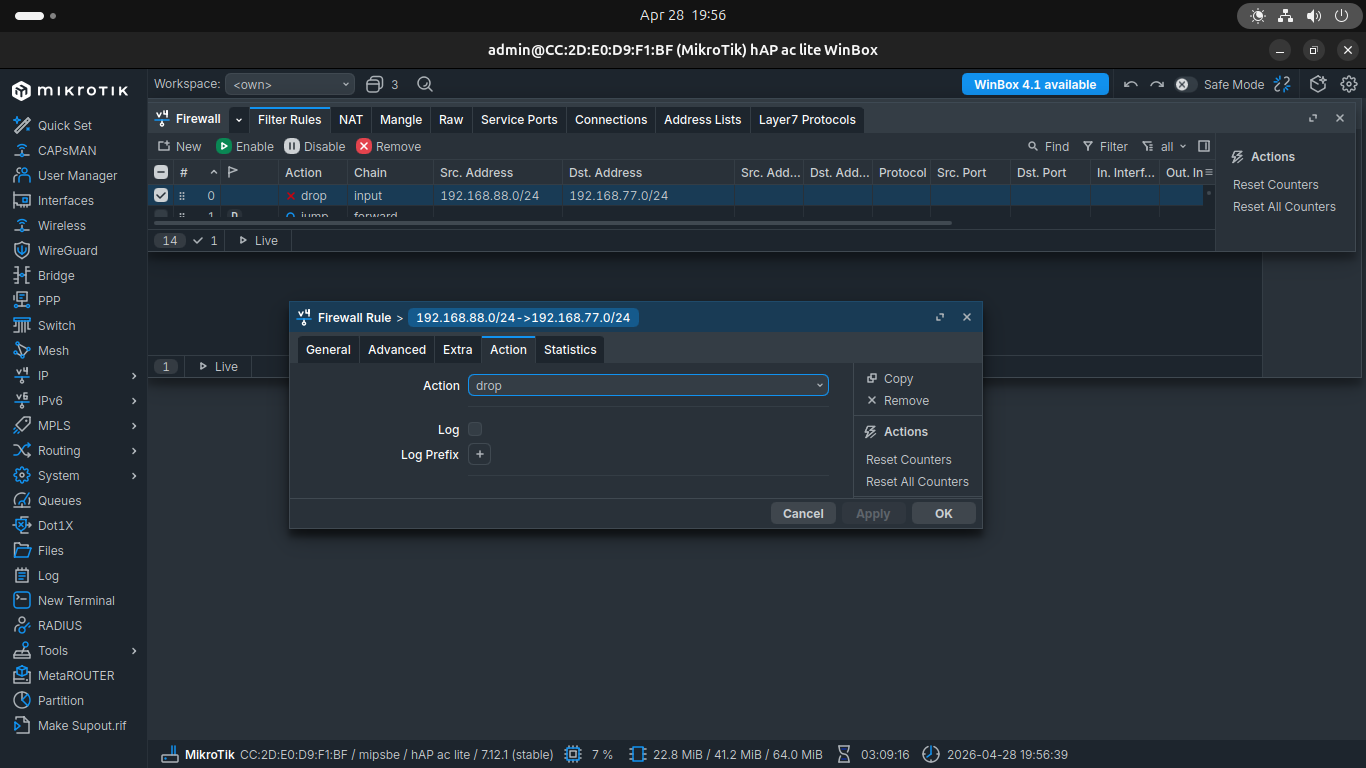Screen dimensions: 1366x768
Task: Open the search magnifier beside Workspace
Action: pyautogui.click(x=425, y=84)
